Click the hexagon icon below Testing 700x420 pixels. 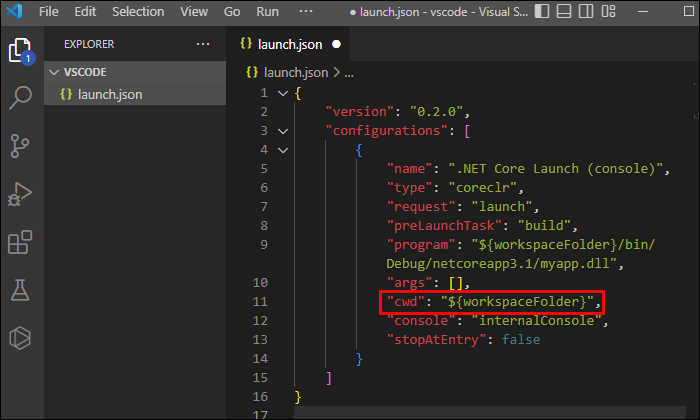click(20, 337)
